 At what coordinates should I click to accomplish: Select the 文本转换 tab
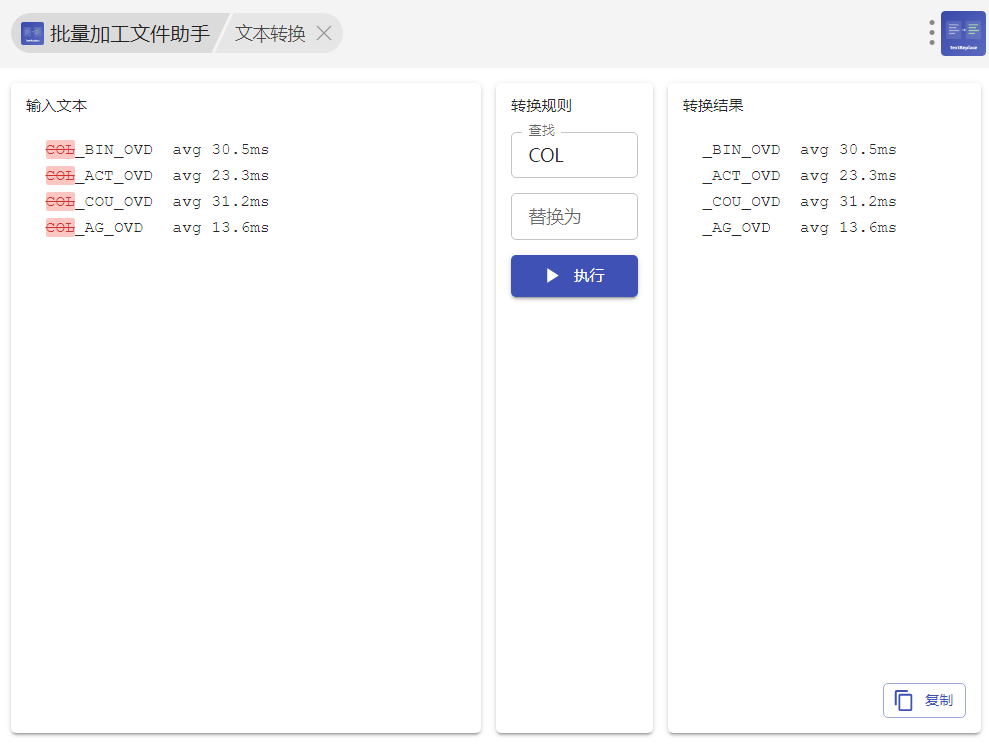pos(270,33)
